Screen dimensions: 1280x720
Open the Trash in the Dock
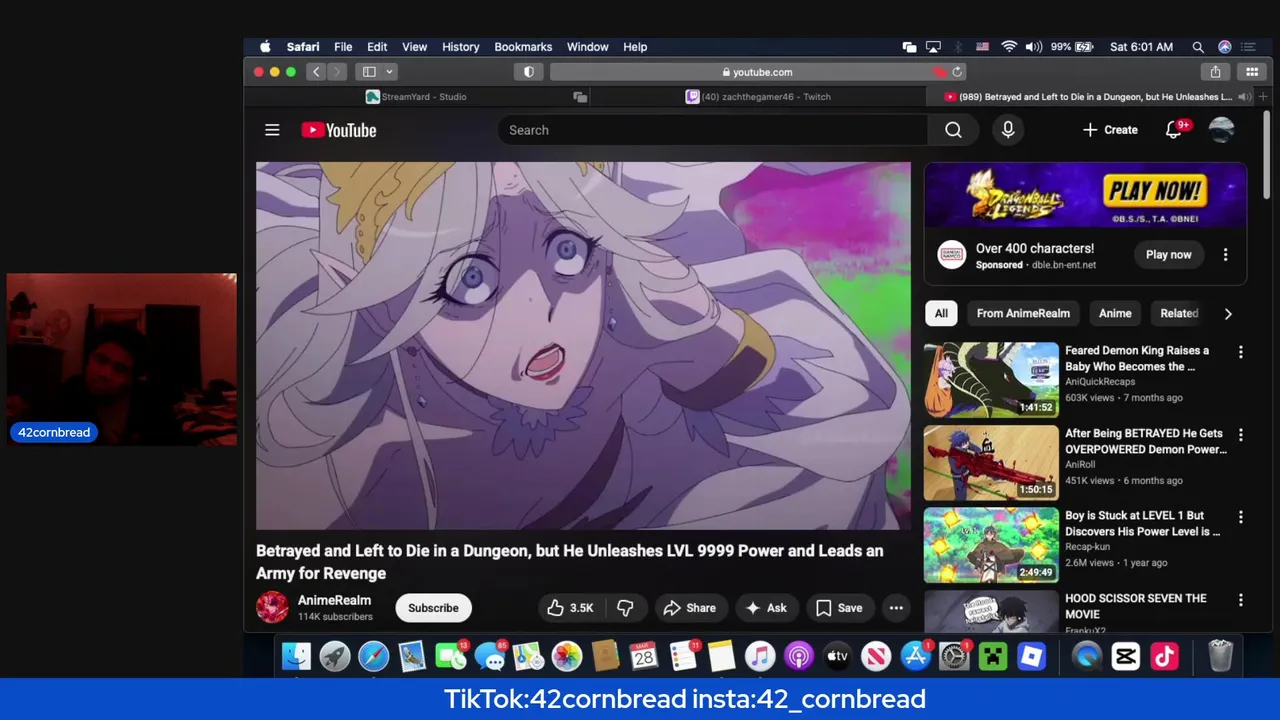(x=1221, y=657)
